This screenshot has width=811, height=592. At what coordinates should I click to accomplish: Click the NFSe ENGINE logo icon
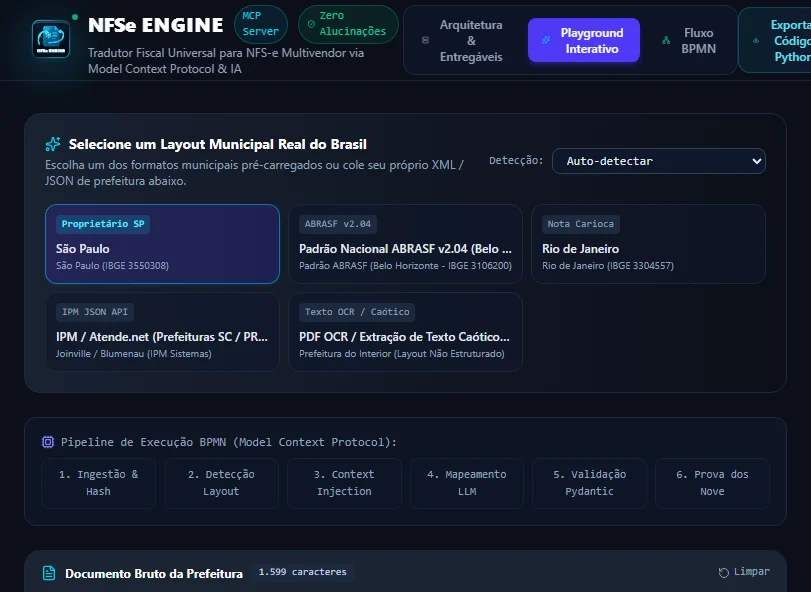click(51, 39)
